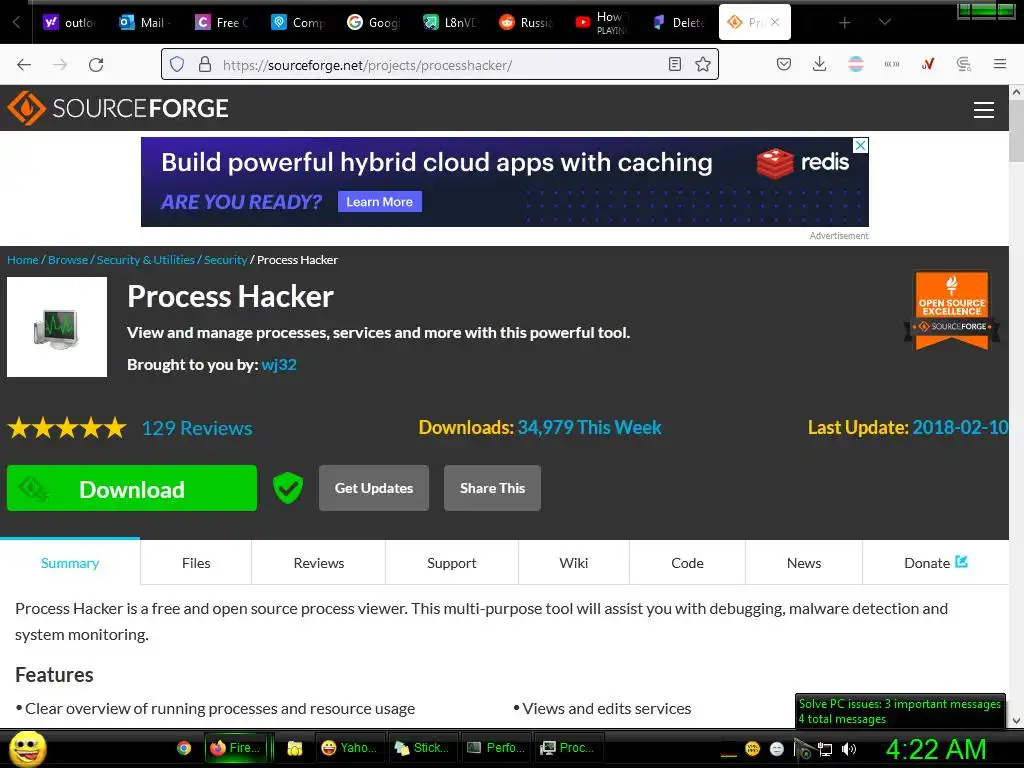Screen dimensions: 1024x768
Task: Open the 129 Reviews link
Action: pyautogui.click(x=197, y=428)
